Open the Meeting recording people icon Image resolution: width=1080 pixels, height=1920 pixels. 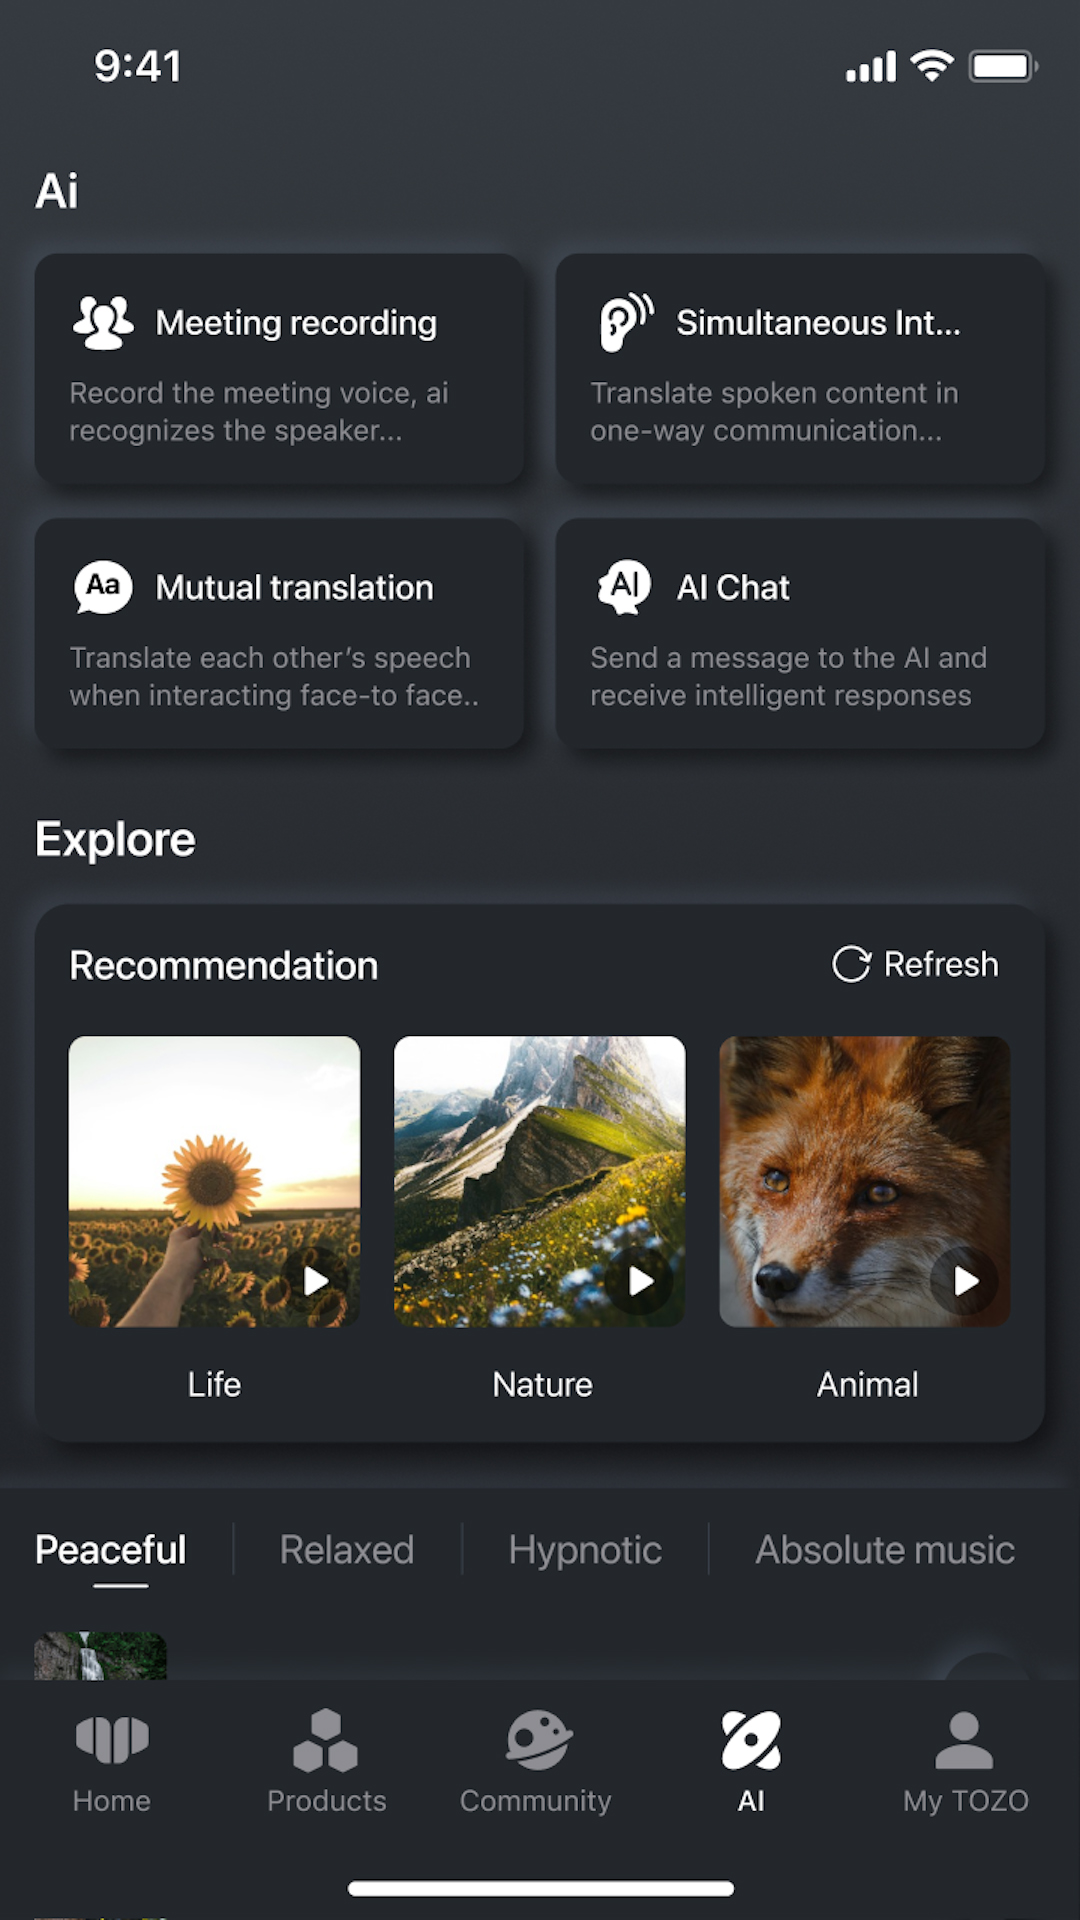click(x=103, y=323)
